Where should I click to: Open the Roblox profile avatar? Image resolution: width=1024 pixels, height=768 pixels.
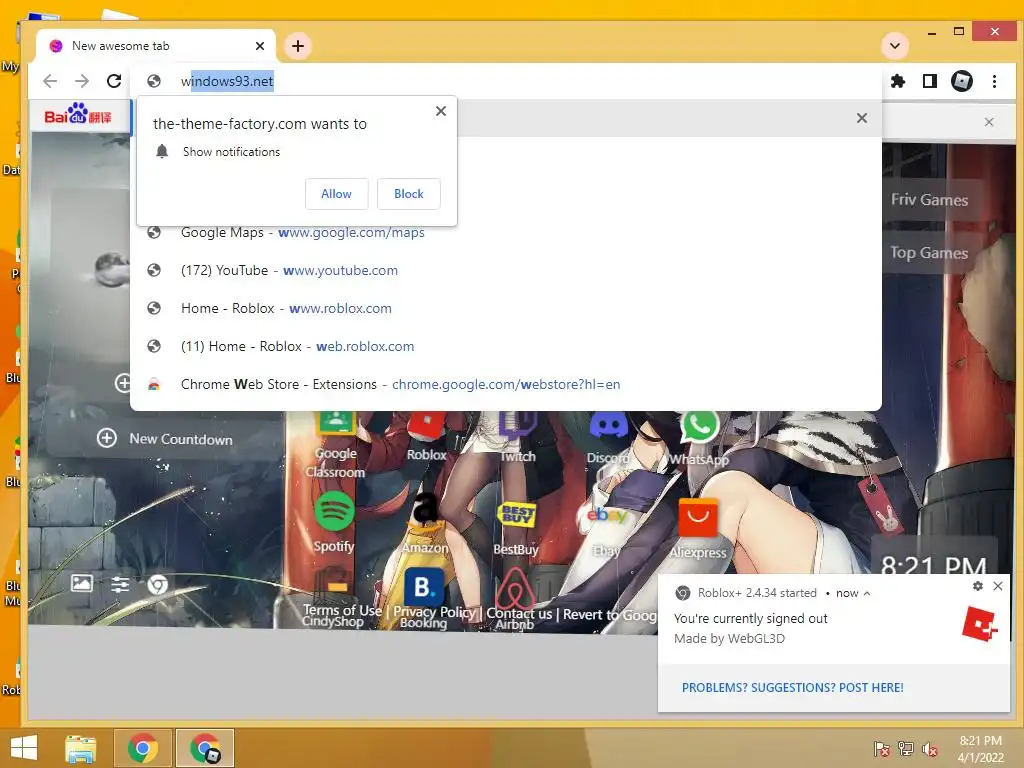pyautogui.click(x=962, y=81)
